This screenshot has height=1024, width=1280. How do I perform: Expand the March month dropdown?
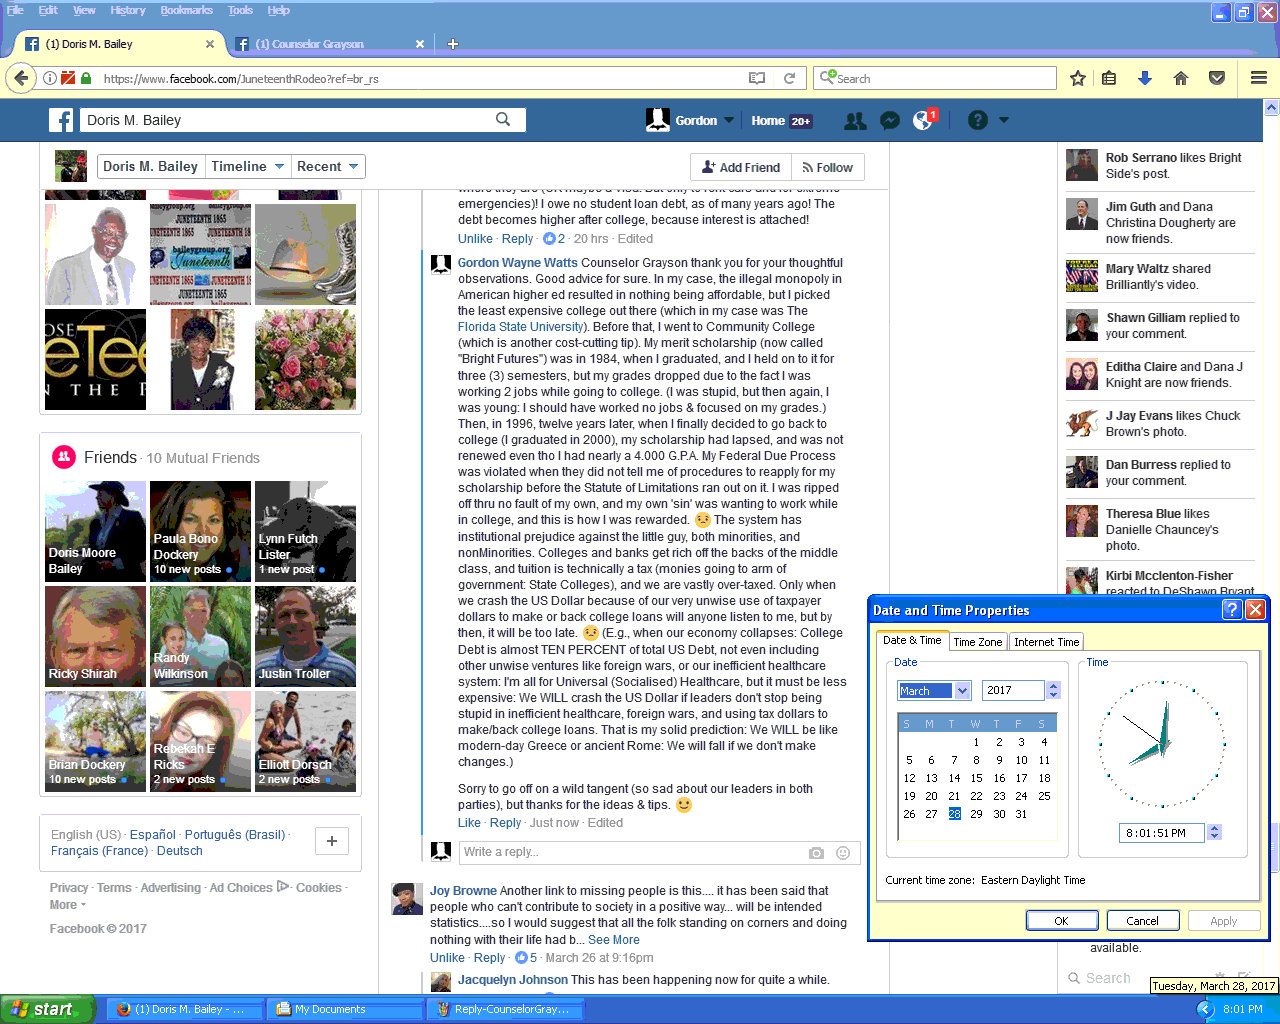[x=962, y=690]
